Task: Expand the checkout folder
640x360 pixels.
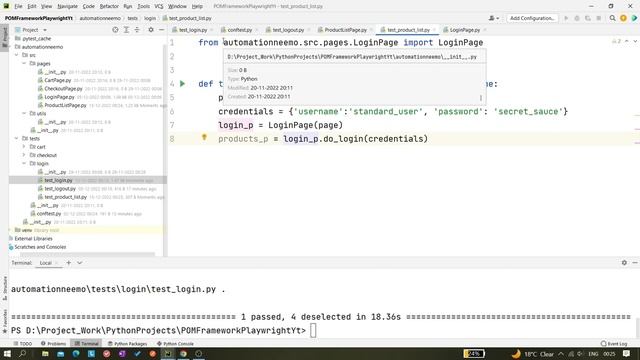Action: coord(24,155)
